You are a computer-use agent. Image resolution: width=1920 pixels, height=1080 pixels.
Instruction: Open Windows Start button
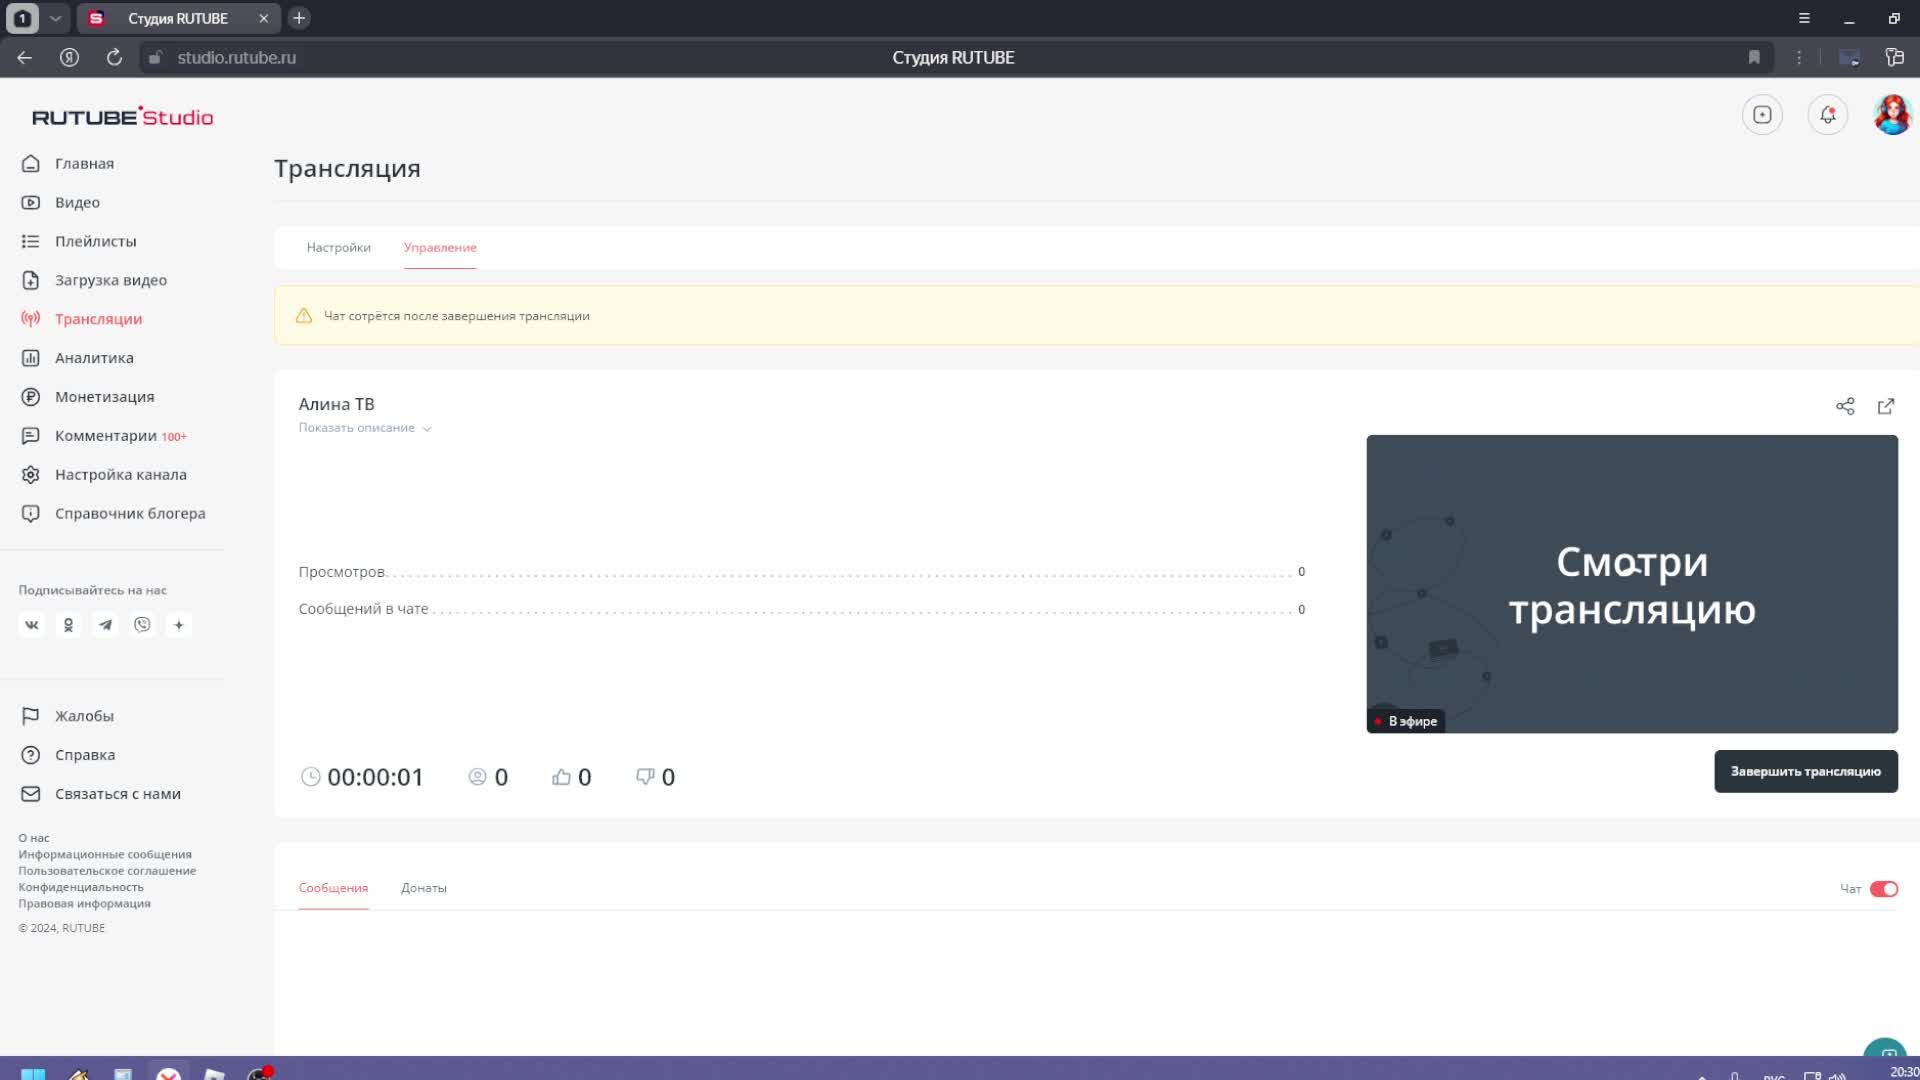[x=33, y=1074]
